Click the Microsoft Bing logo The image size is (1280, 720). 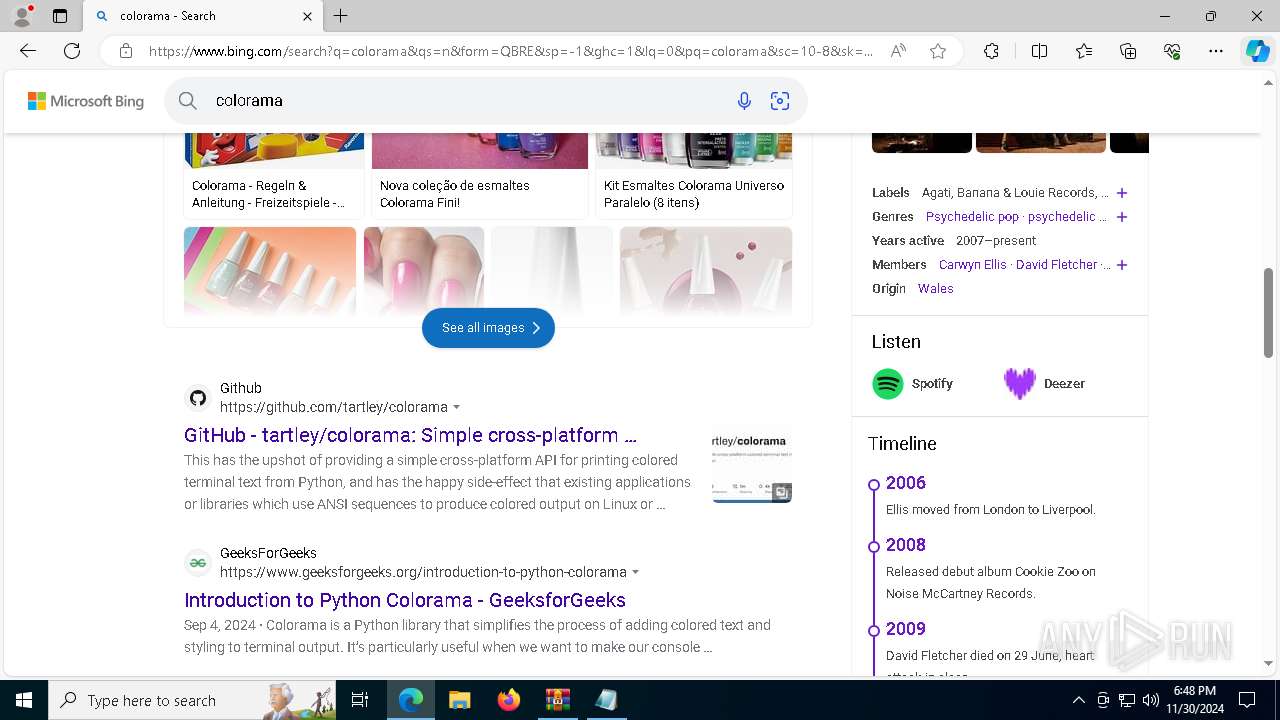click(86, 101)
